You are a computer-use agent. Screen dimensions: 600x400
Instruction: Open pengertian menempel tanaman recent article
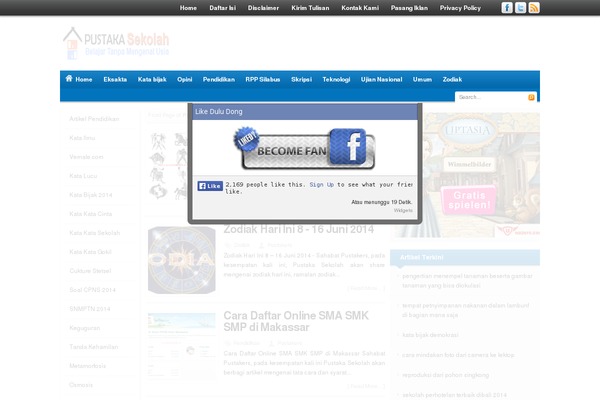point(467,281)
